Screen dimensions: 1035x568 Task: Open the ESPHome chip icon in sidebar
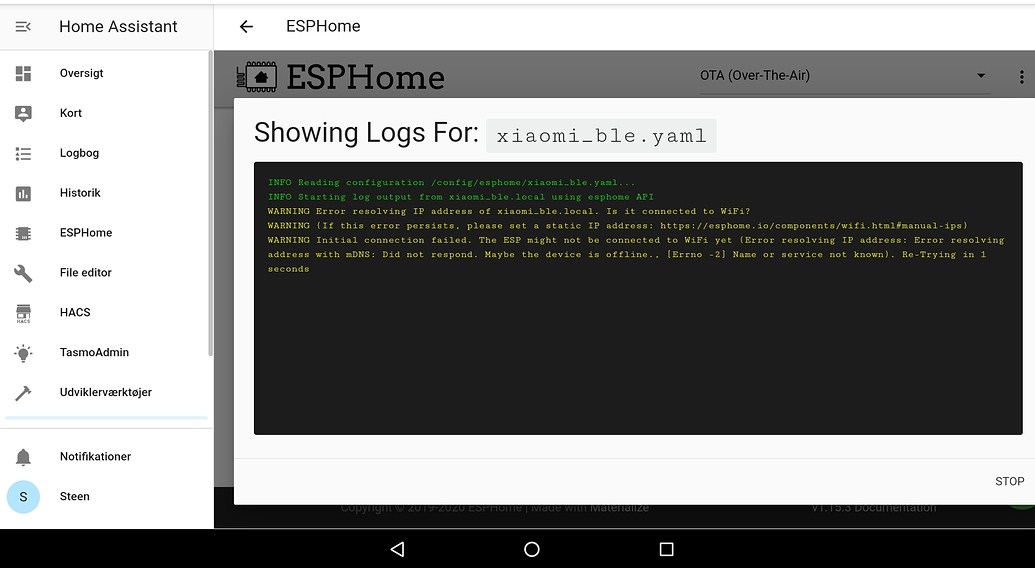click(x=23, y=234)
